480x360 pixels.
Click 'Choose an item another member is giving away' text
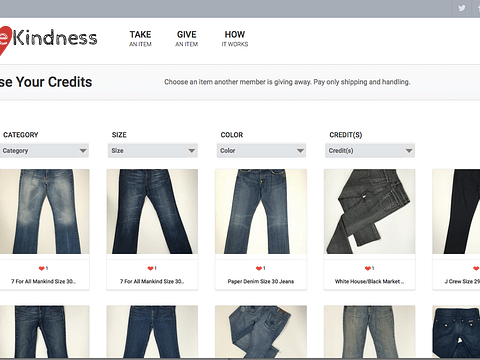point(238,82)
